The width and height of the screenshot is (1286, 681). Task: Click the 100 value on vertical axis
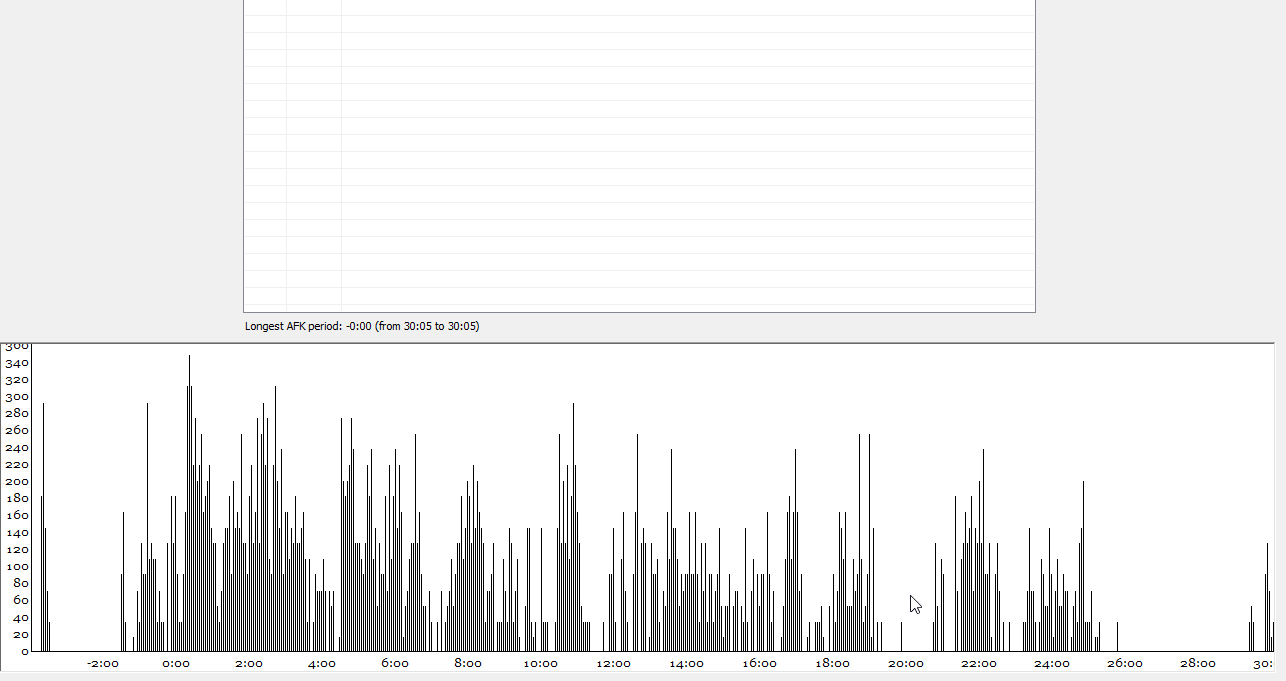click(17, 567)
